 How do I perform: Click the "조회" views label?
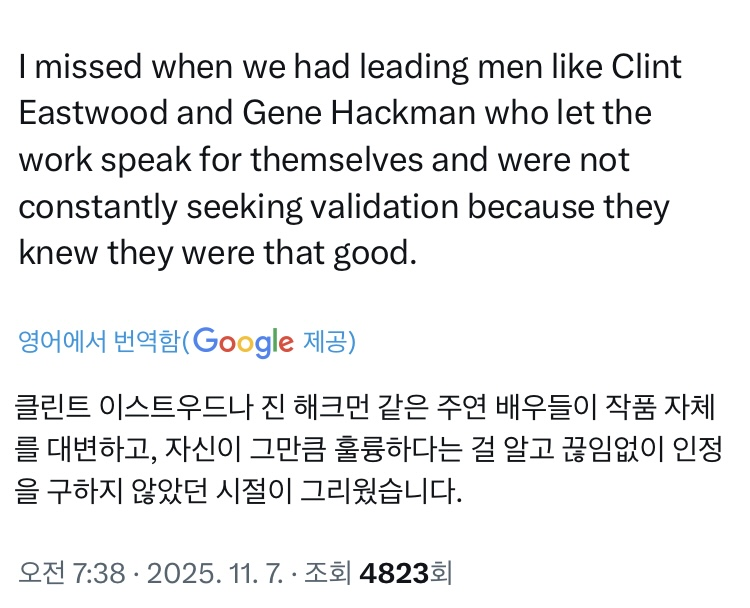[x=328, y=573]
